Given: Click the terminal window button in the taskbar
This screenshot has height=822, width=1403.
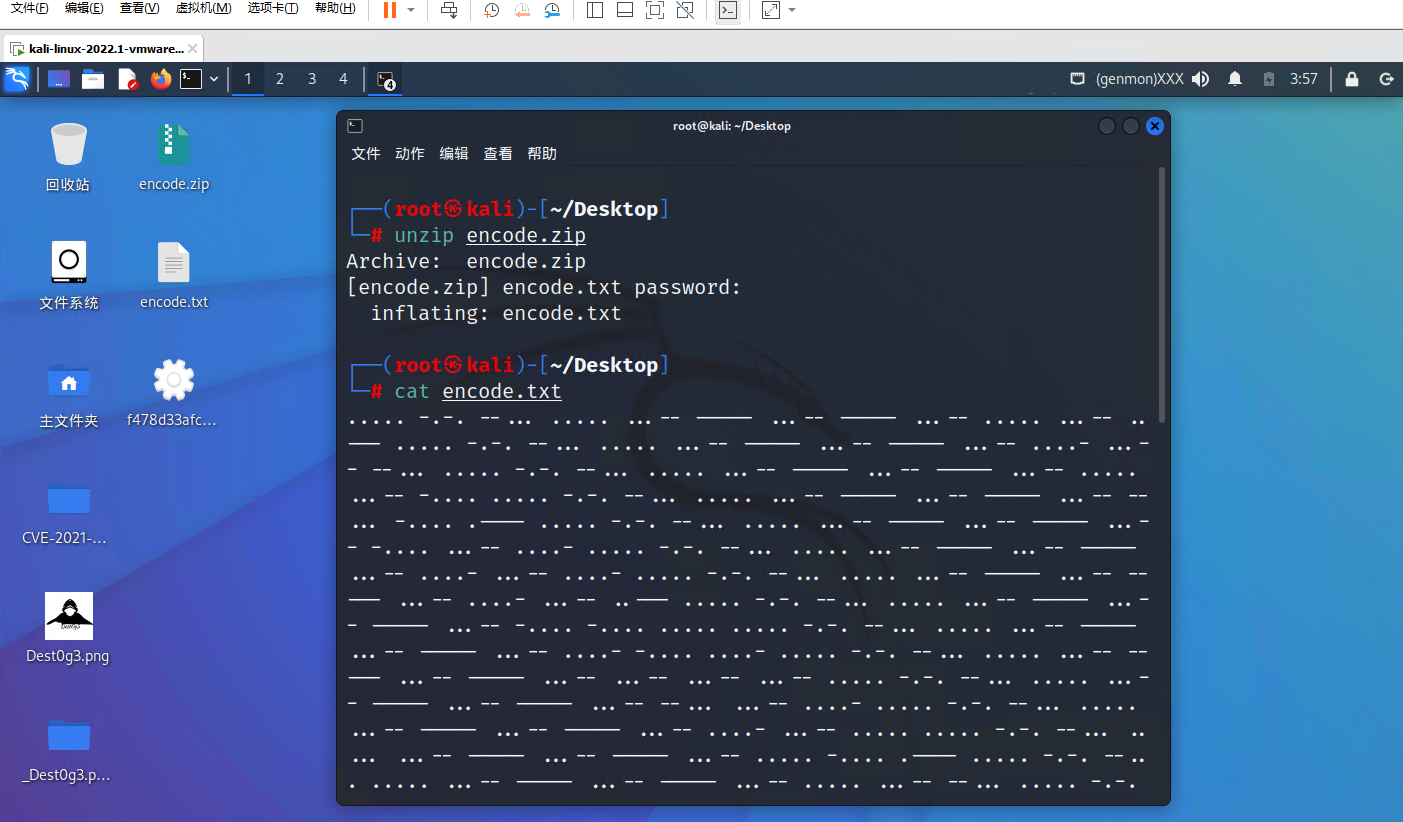Looking at the screenshot, I should tap(386, 79).
